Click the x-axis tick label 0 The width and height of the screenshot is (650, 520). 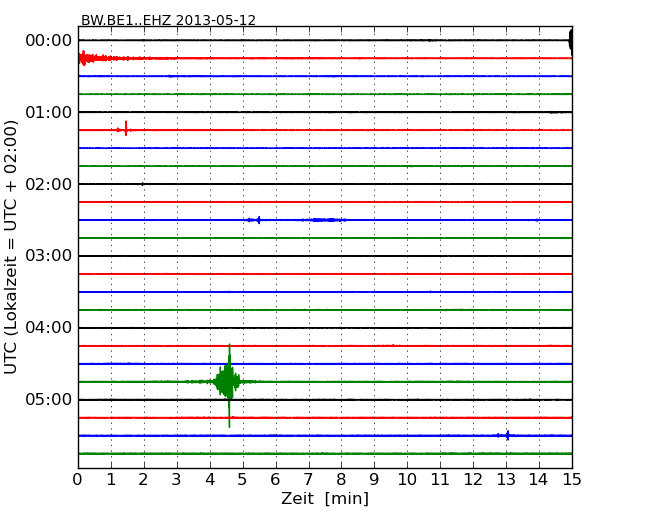(78, 480)
